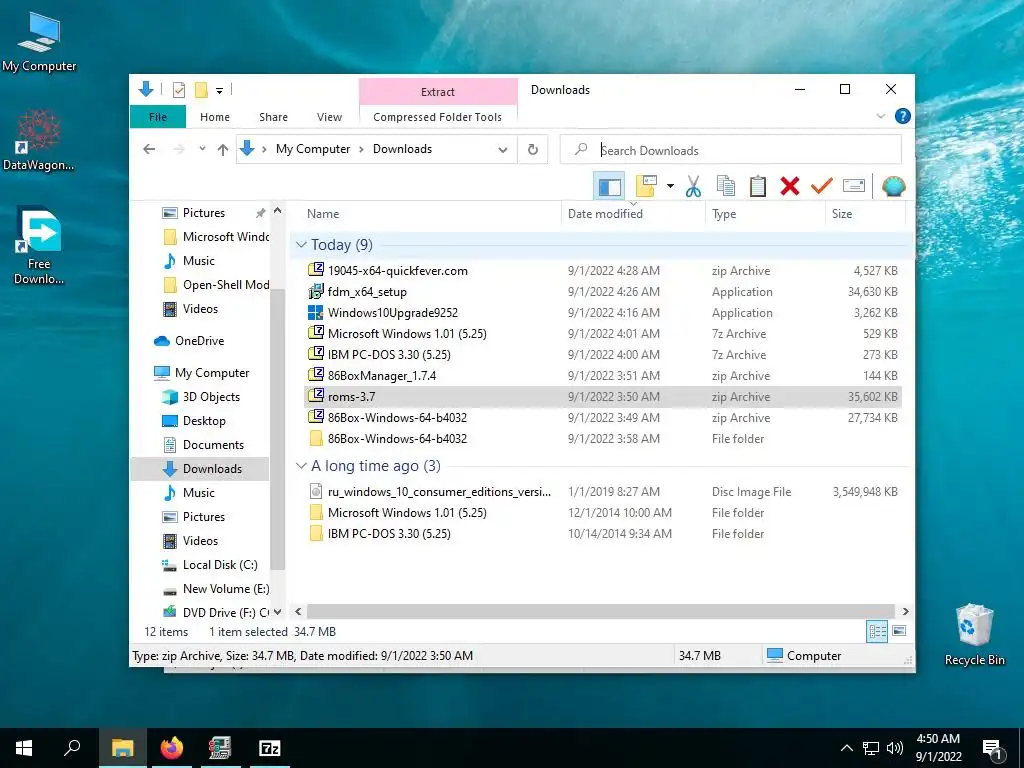Open Open-Shell Mod folder in navigation pane
The image size is (1024, 768).
pos(225,285)
